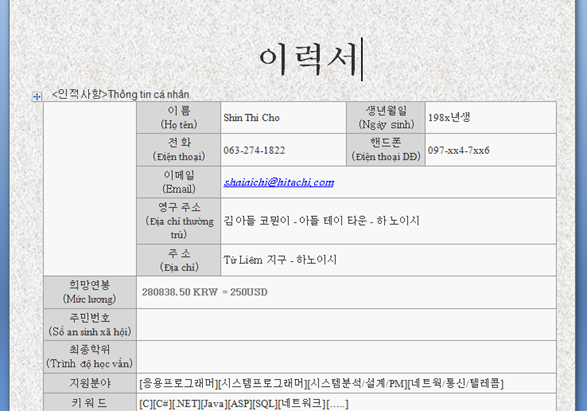Click the Ngày sinh label cell
The width and height of the screenshot is (587, 411).
click(386, 118)
